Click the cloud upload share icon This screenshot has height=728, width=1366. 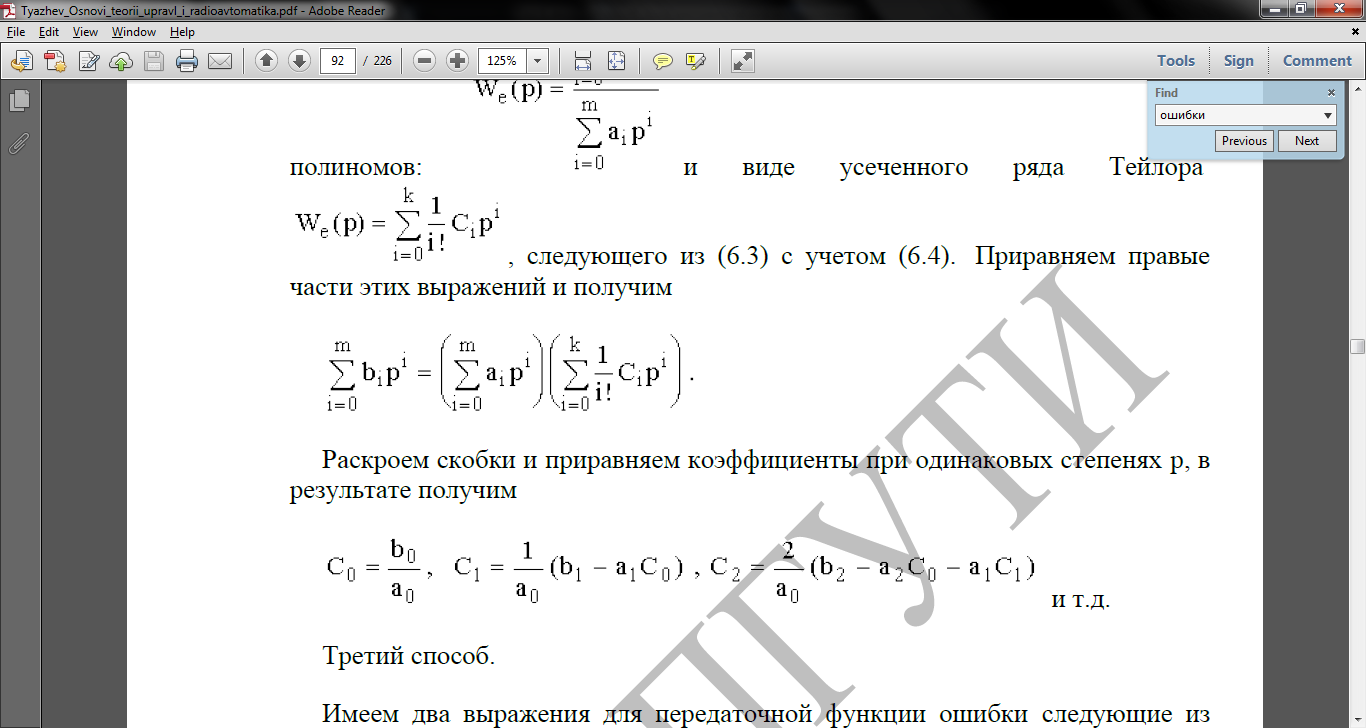coord(121,61)
